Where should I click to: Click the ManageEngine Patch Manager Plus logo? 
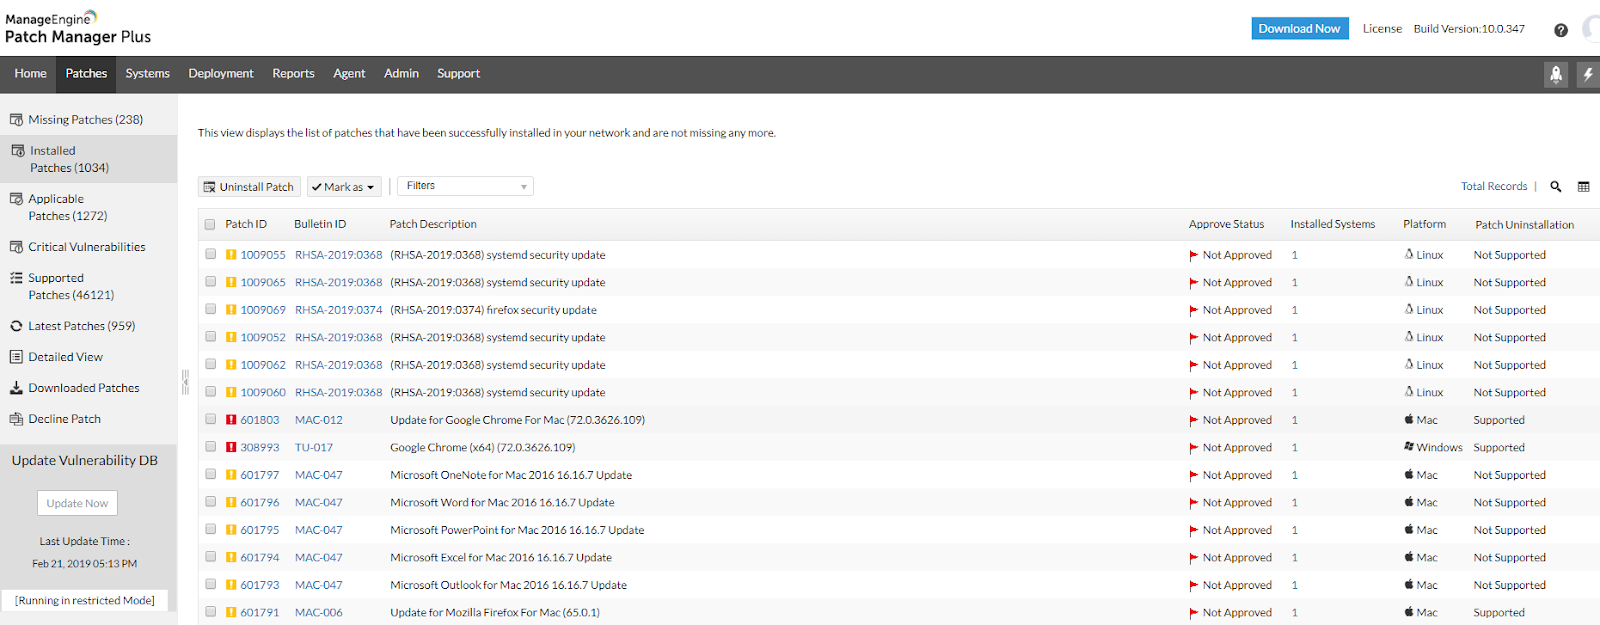coord(78,28)
